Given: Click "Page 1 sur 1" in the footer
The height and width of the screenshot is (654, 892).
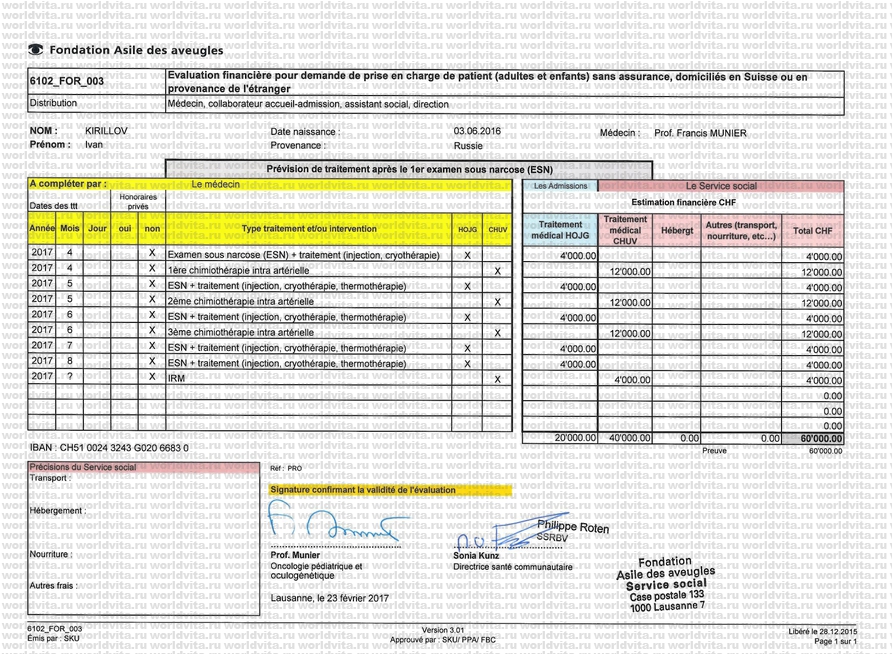Looking at the screenshot, I should click(835, 641).
